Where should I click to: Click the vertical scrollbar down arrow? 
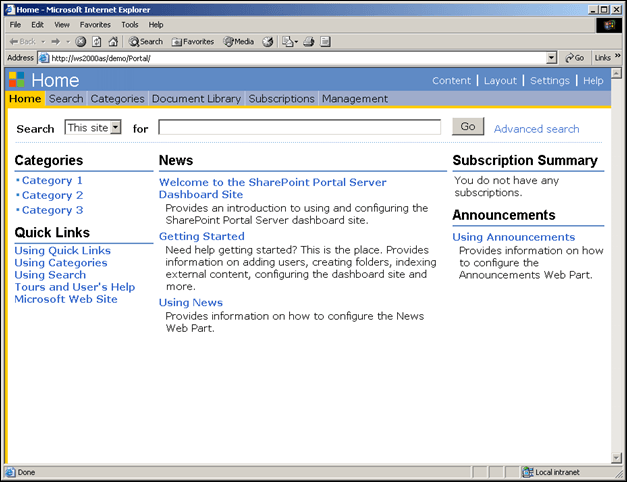(616, 458)
